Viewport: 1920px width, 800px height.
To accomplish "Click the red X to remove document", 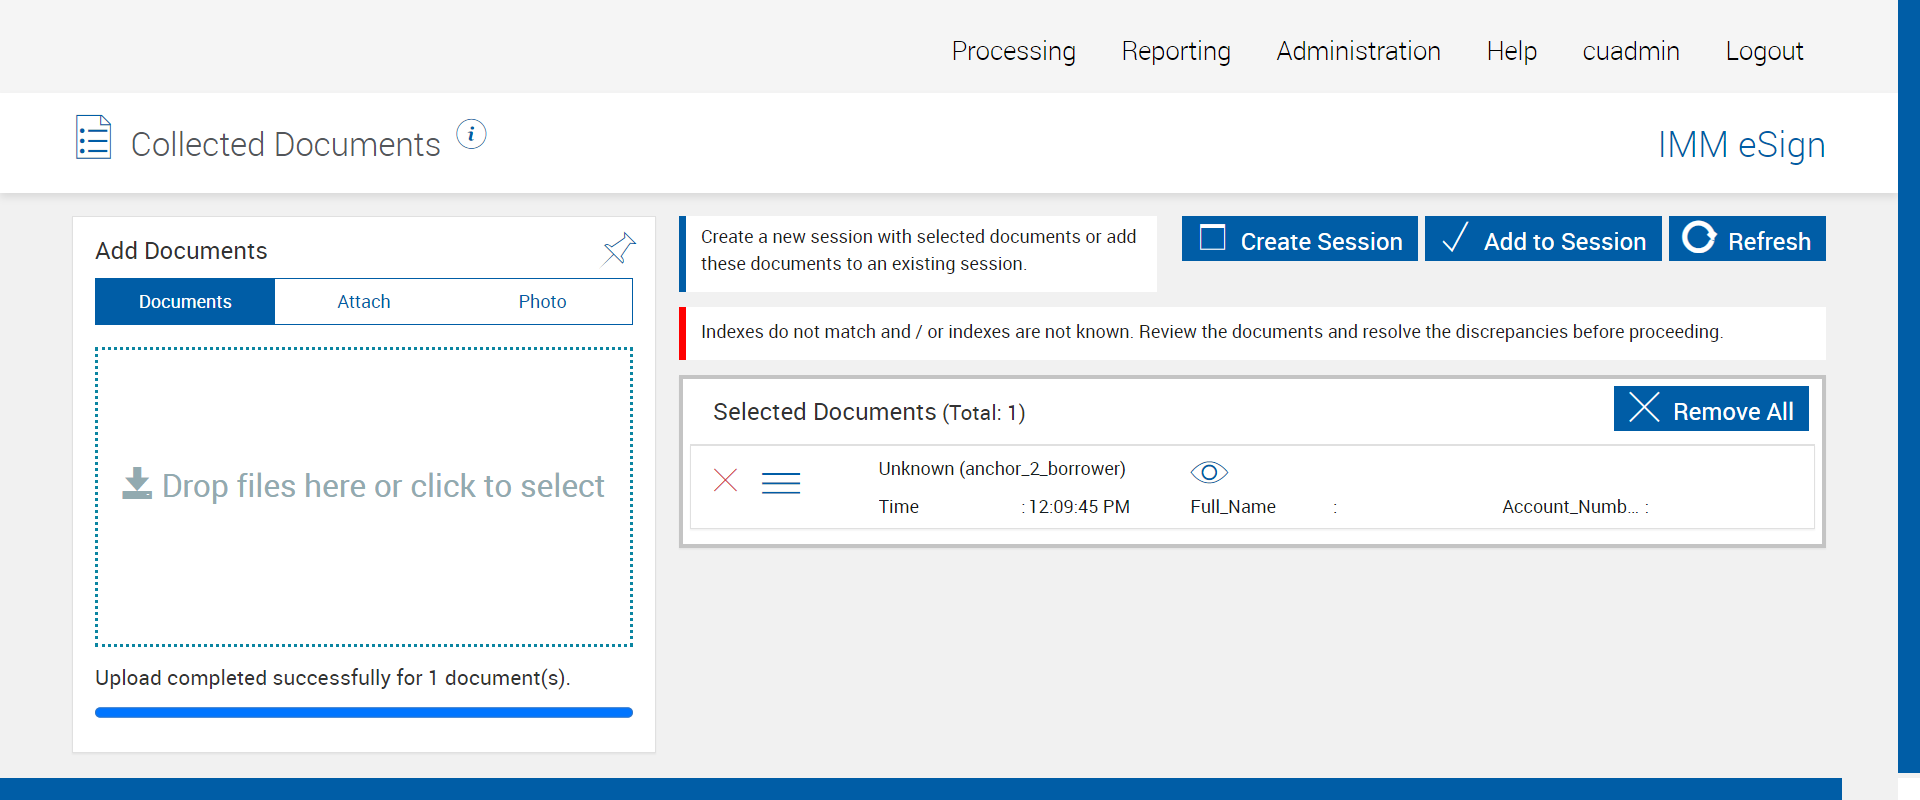I will (726, 481).
